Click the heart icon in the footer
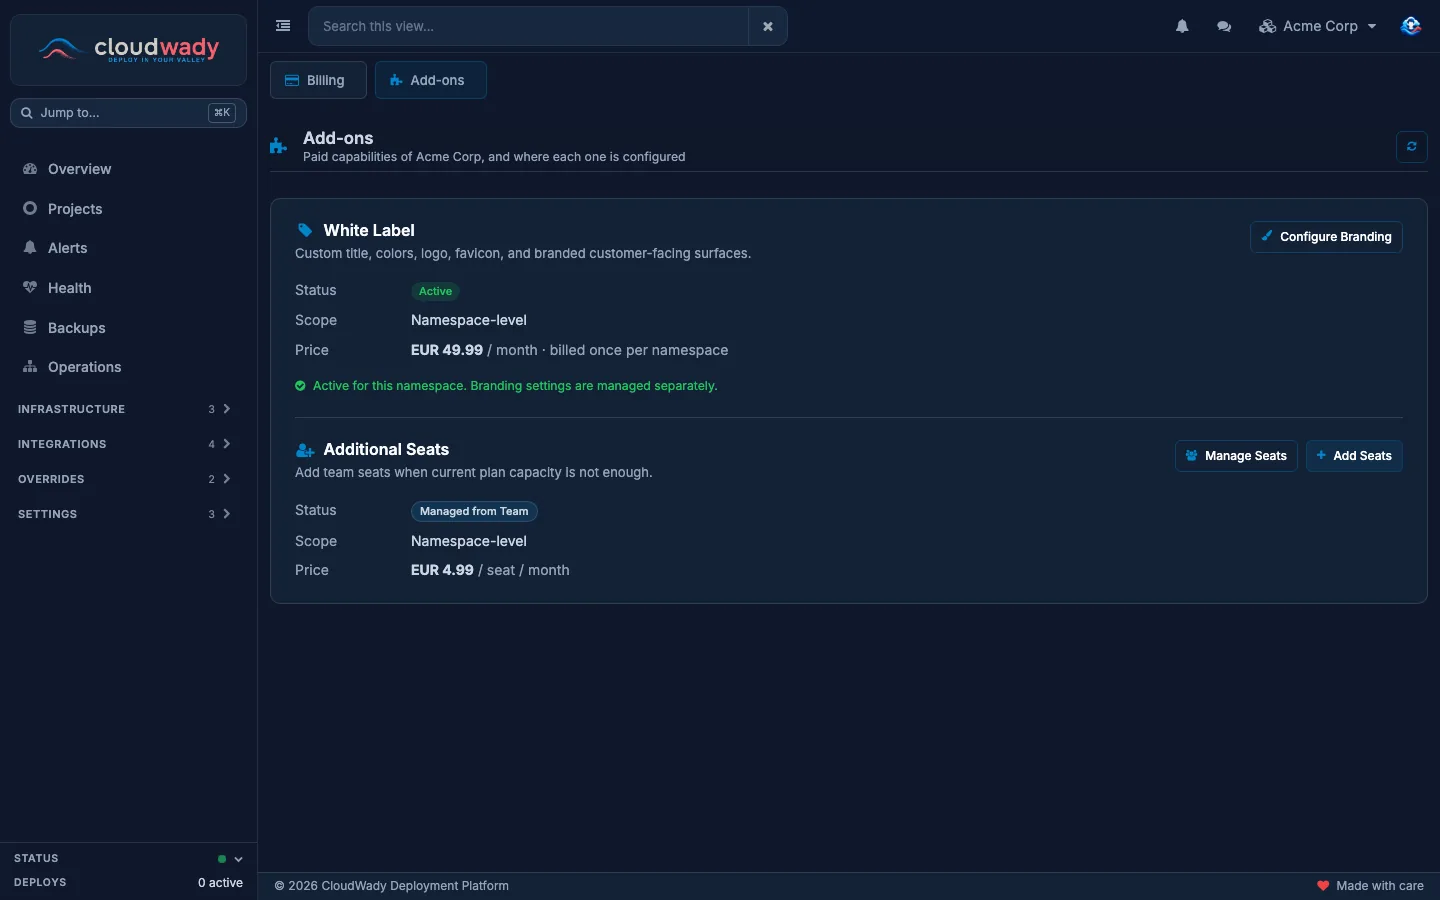This screenshot has width=1440, height=900. pos(1323,886)
